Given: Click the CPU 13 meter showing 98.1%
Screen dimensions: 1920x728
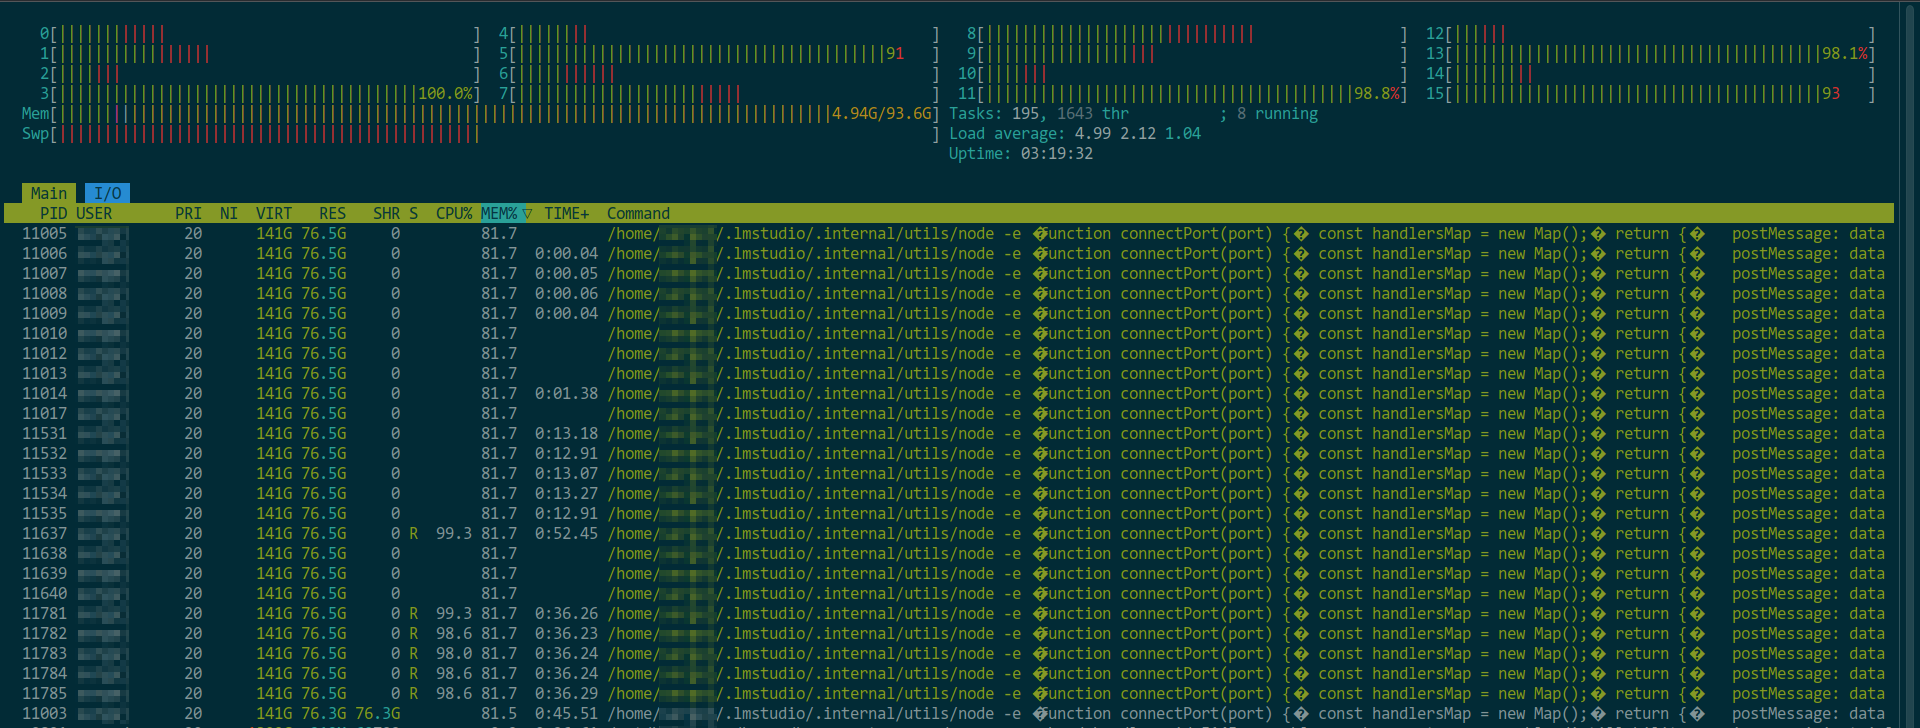Looking at the screenshot, I should (1651, 54).
